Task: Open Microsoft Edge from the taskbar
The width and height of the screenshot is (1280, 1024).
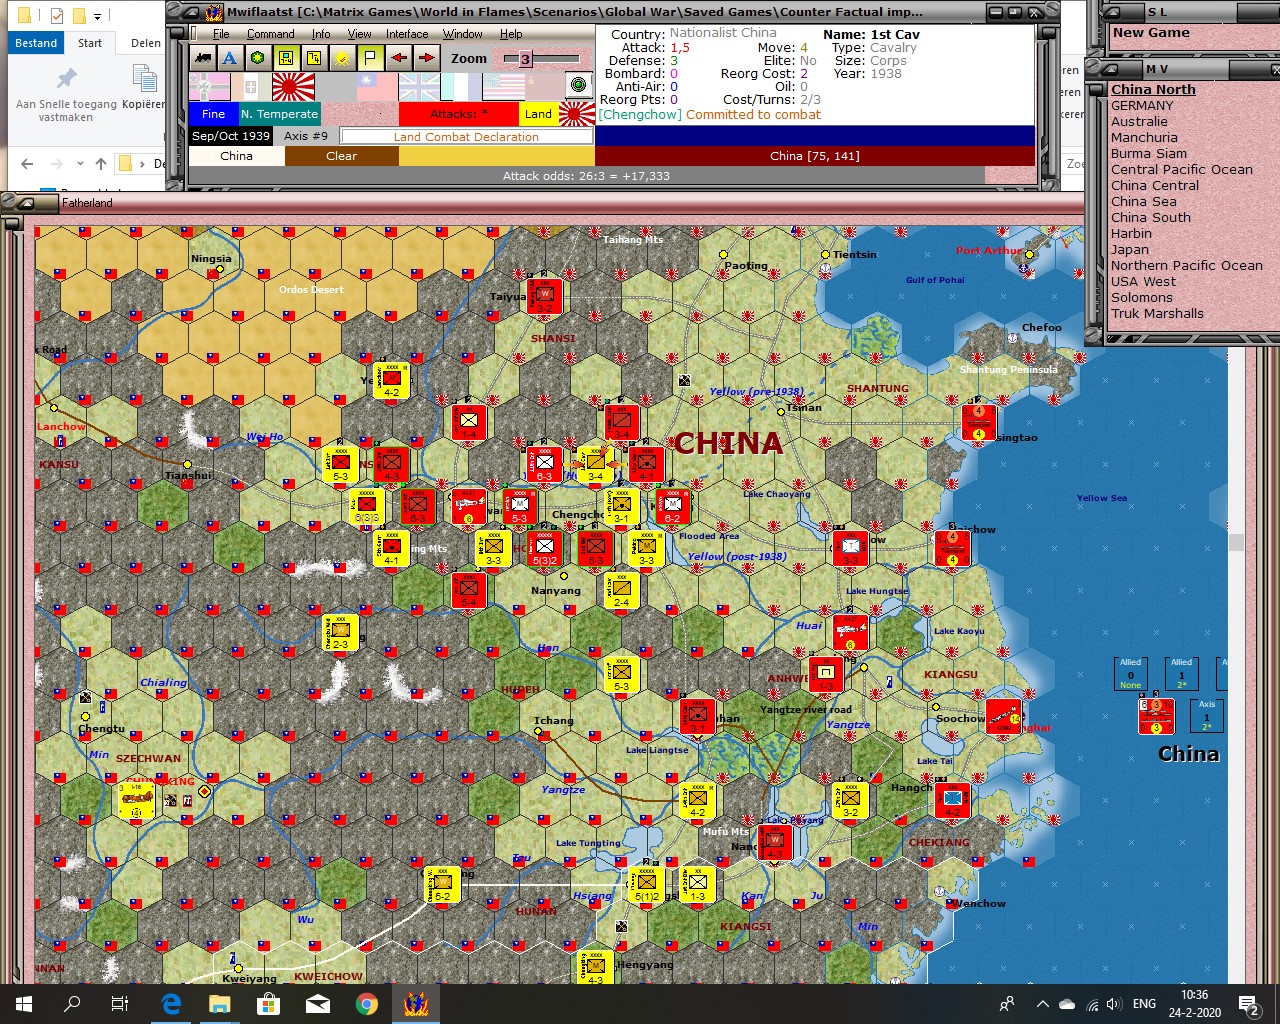Action: coord(171,1004)
